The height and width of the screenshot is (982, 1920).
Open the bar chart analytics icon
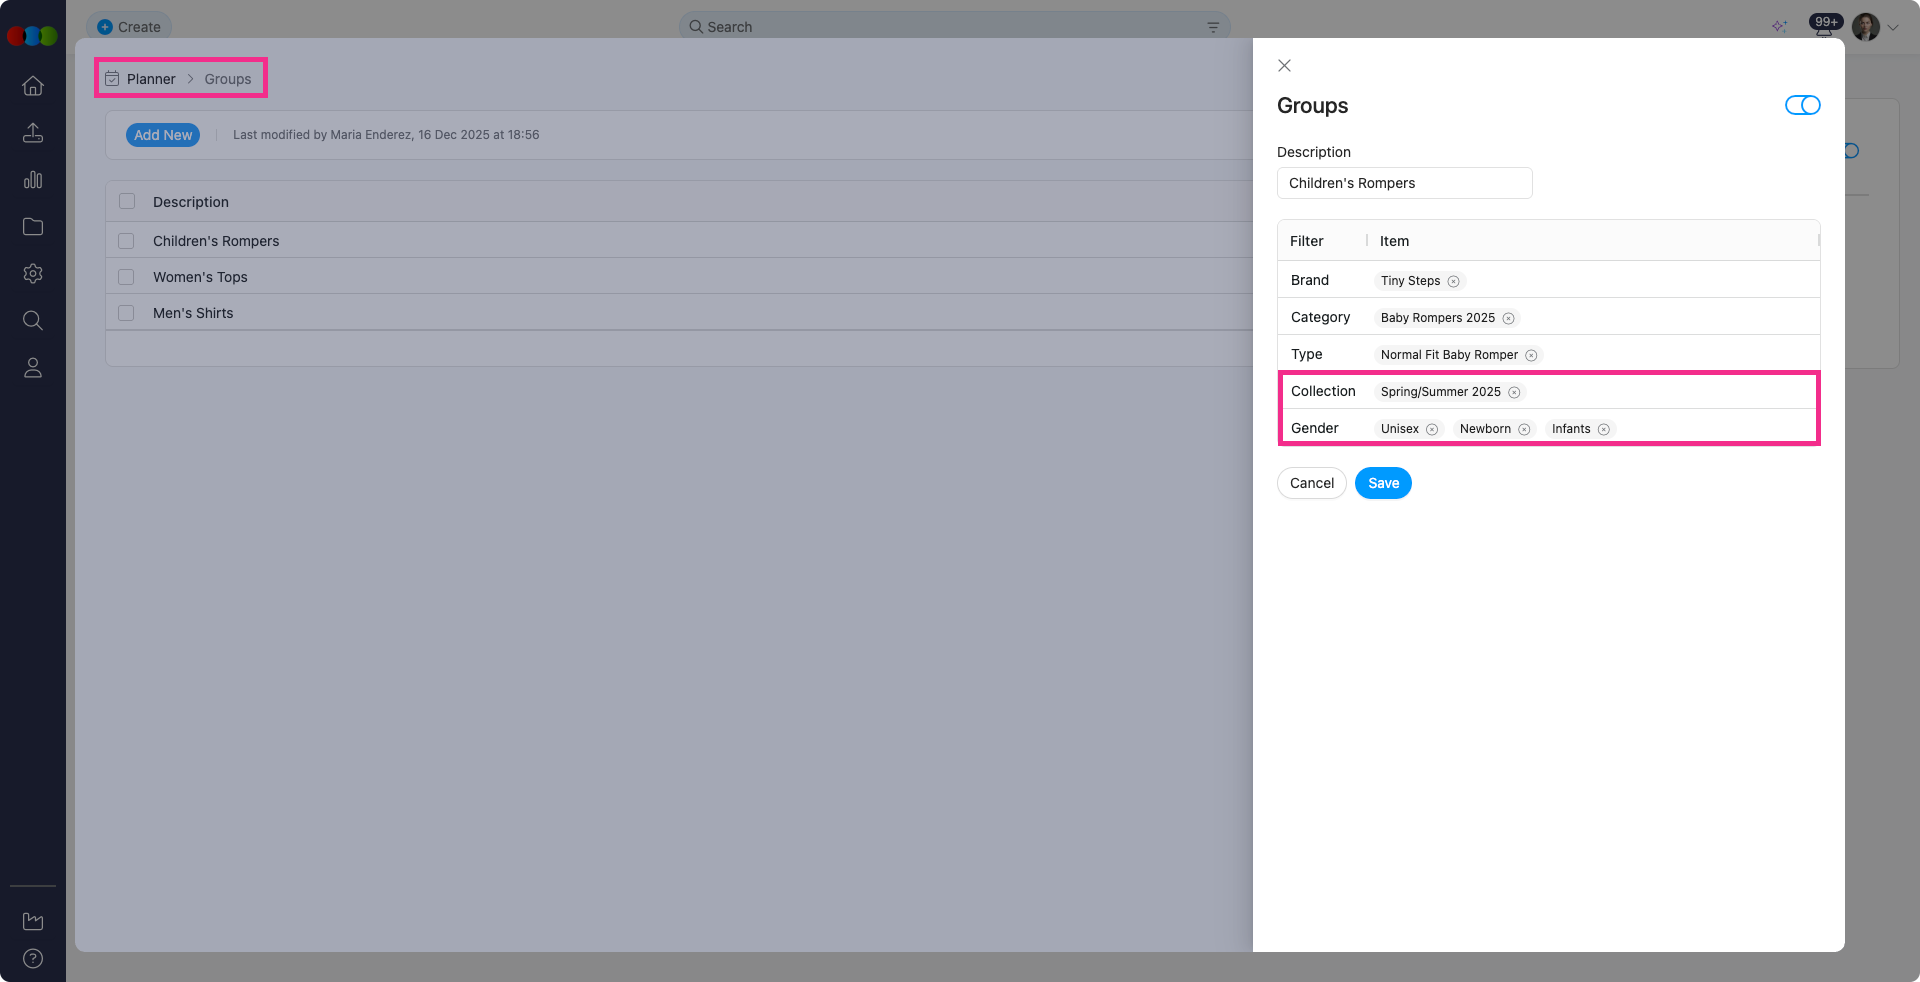point(33,180)
